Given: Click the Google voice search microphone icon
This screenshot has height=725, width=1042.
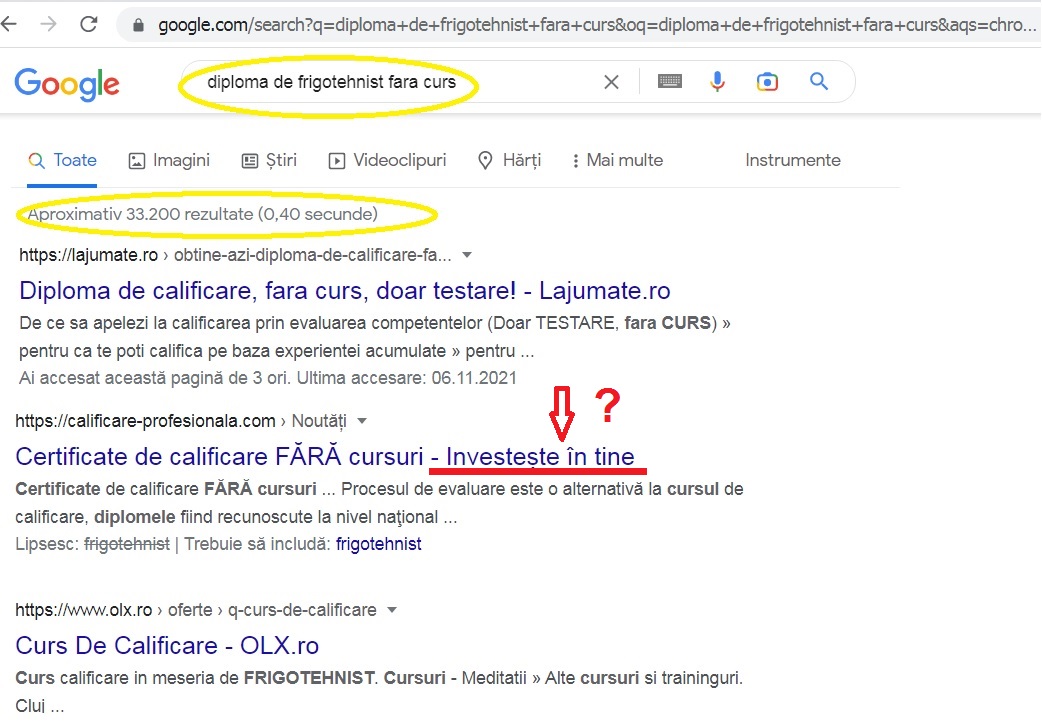Looking at the screenshot, I should [717, 81].
